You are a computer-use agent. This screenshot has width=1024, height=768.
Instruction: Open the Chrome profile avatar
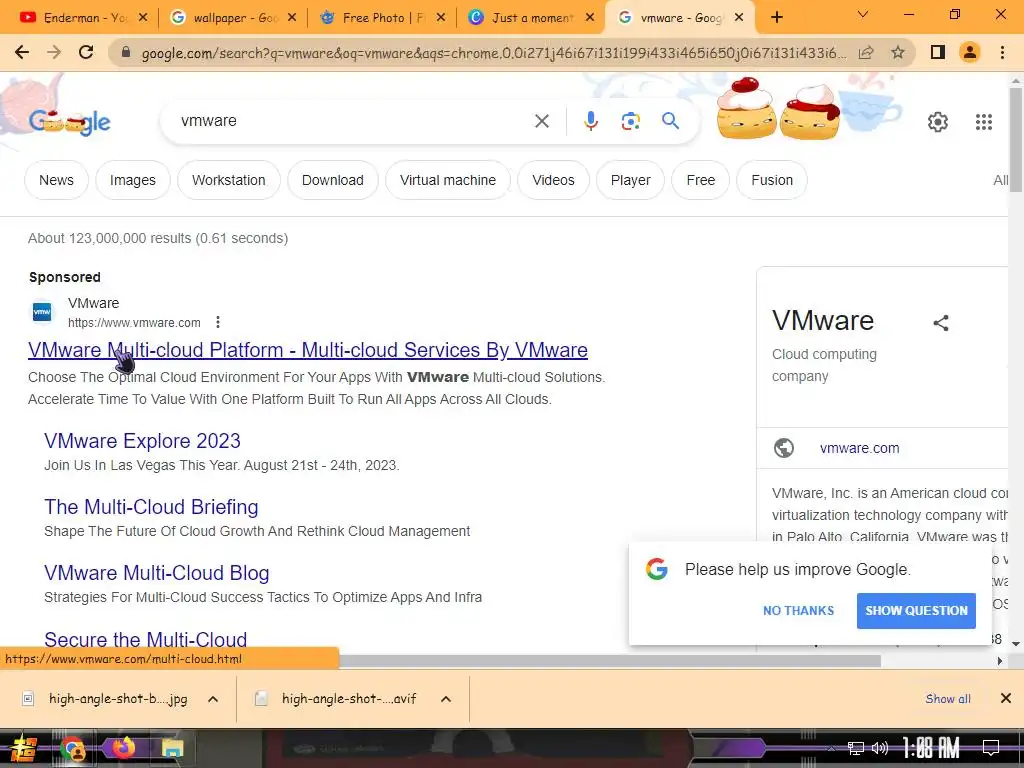[x=970, y=52]
